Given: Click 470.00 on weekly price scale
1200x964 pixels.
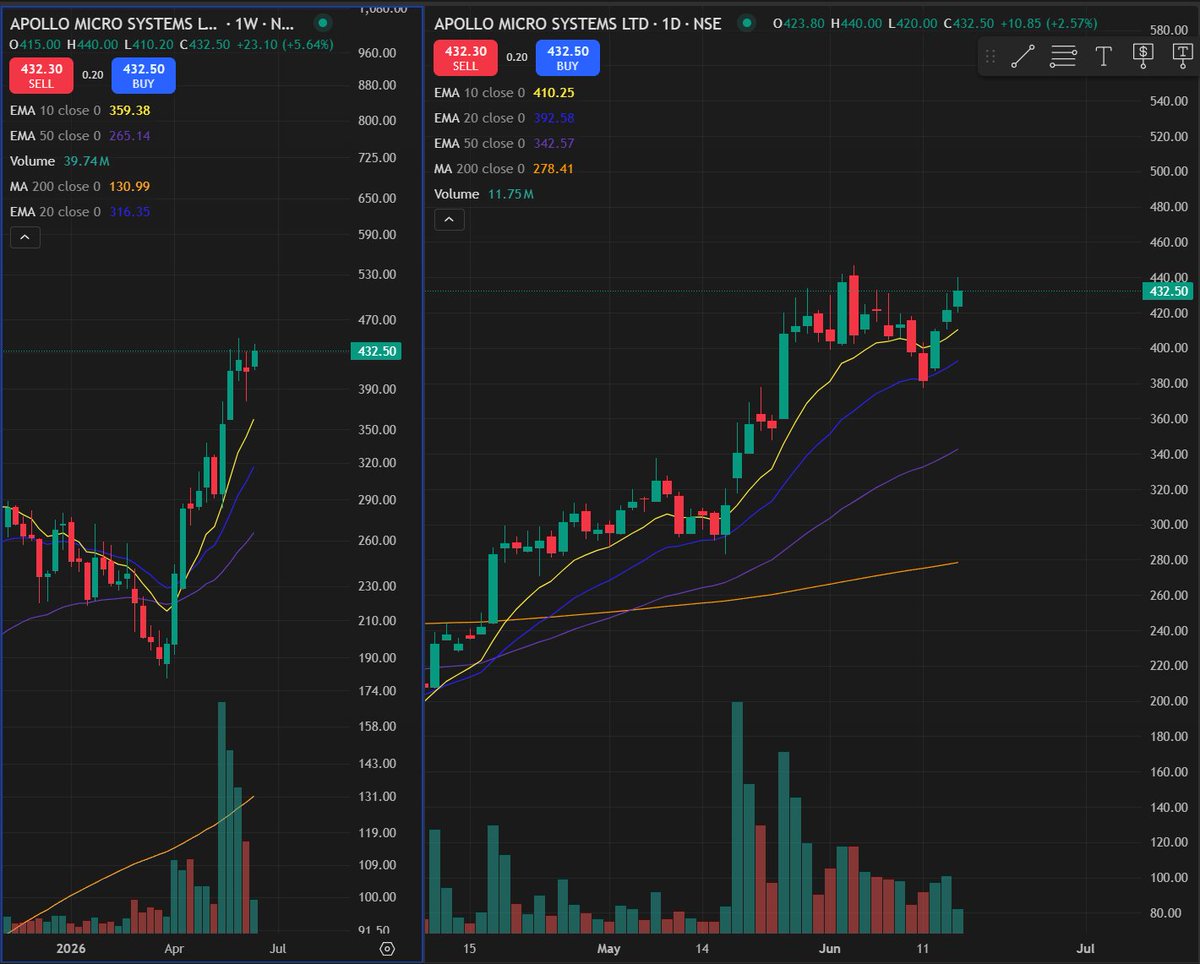Looking at the screenshot, I should (x=379, y=320).
